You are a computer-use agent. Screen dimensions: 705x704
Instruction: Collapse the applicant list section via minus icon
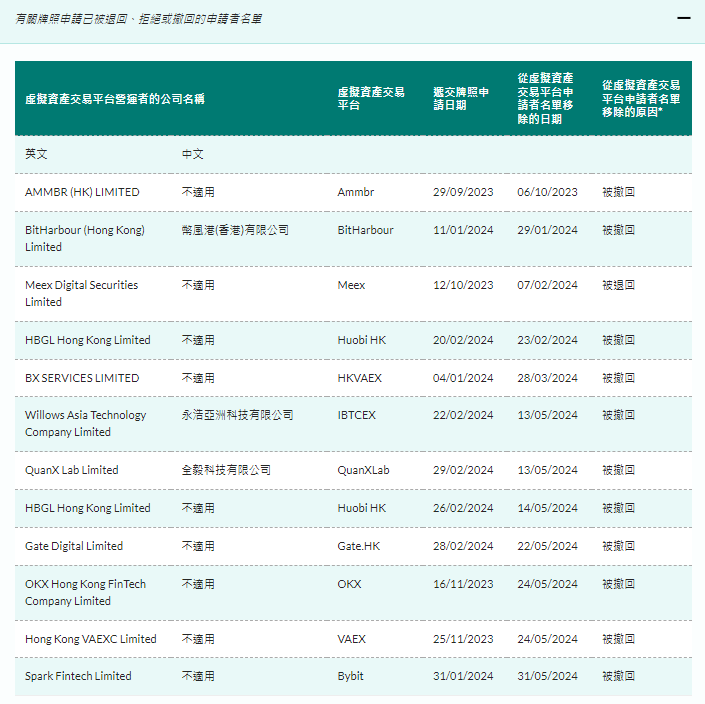[x=683, y=18]
